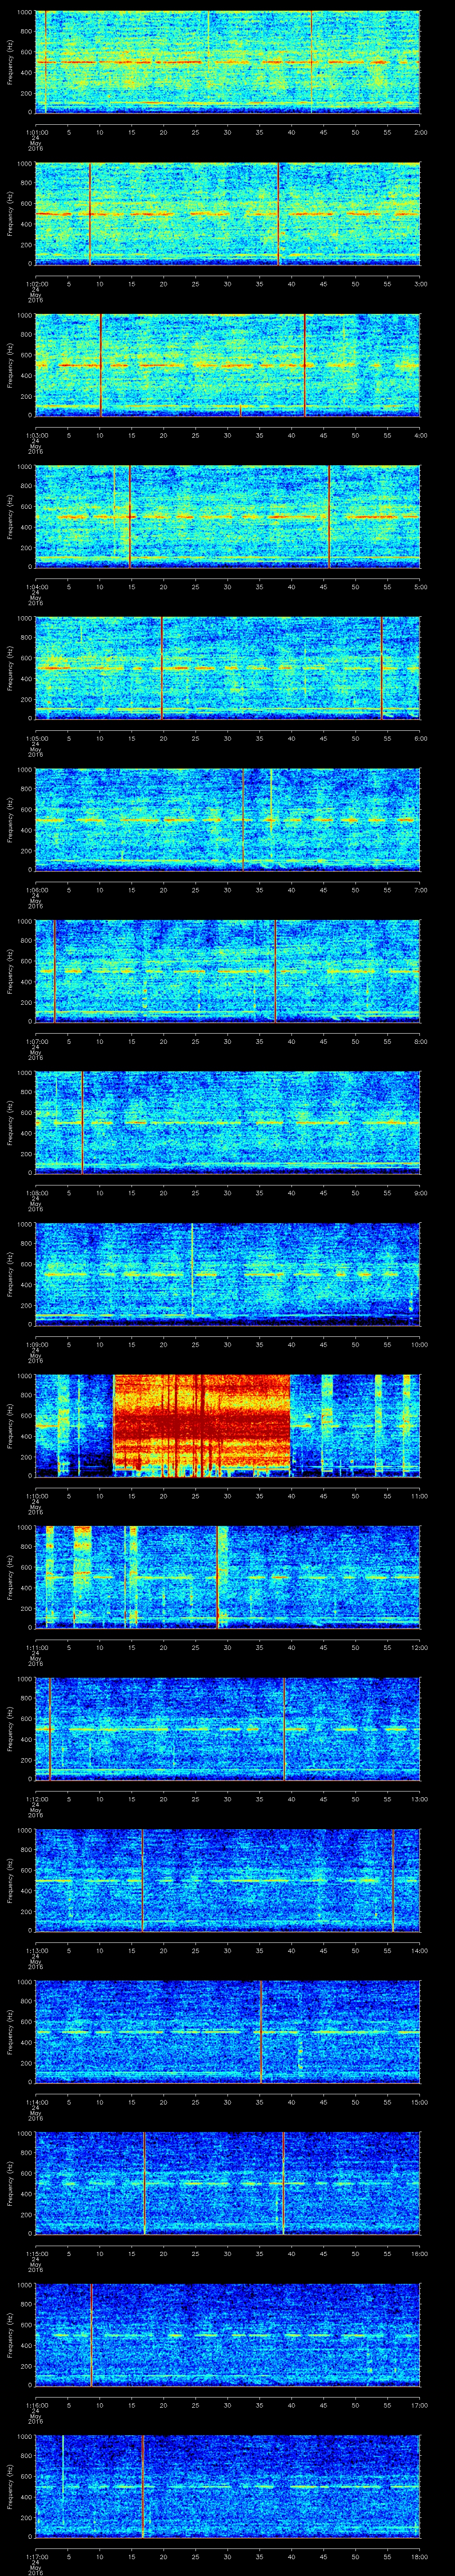Click the '15:00' end time label
This screenshot has height=2576, width=455.
(x=420, y=2101)
